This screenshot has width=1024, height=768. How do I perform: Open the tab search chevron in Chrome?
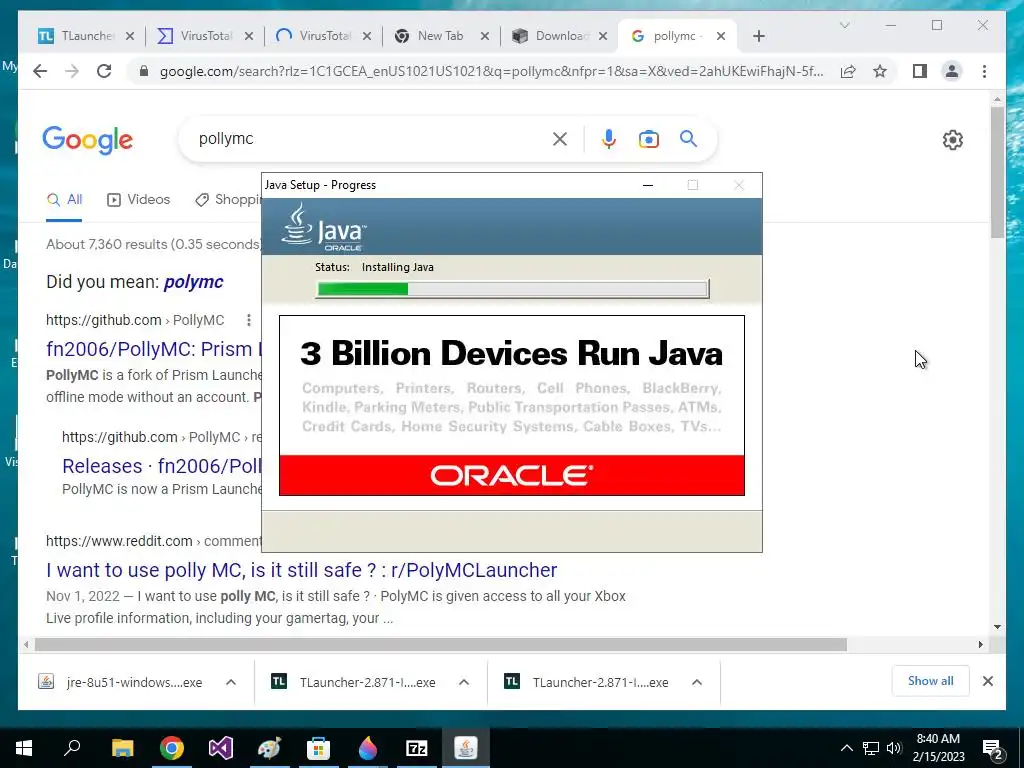tap(844, 25)
